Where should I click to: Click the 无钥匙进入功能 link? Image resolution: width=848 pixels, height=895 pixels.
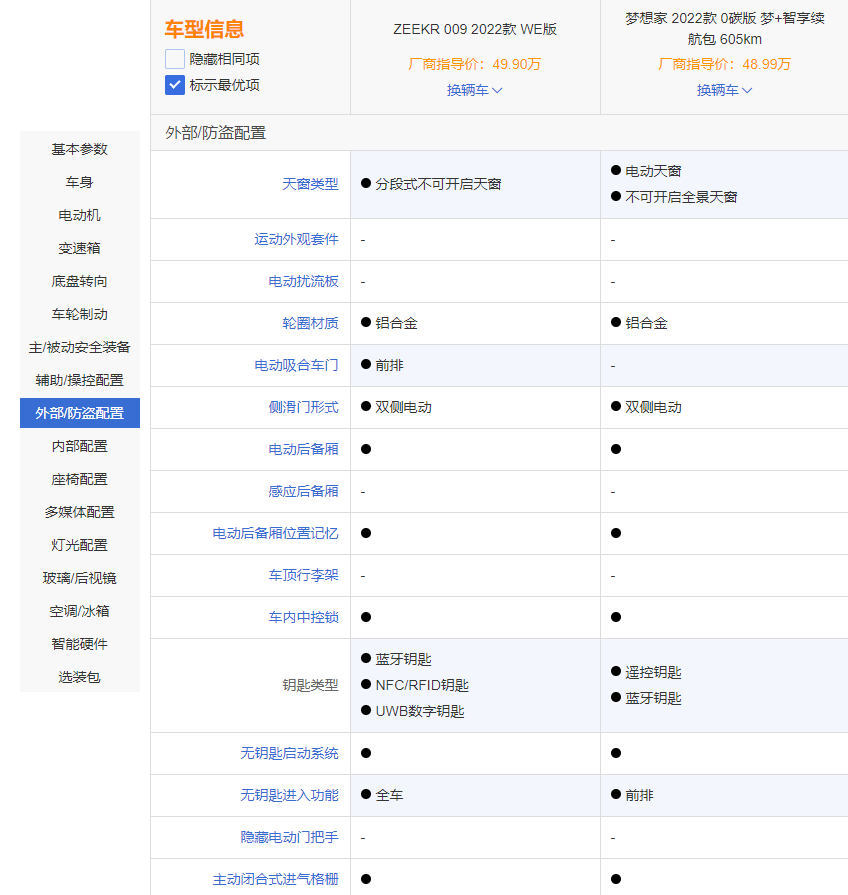click(289, 795)
